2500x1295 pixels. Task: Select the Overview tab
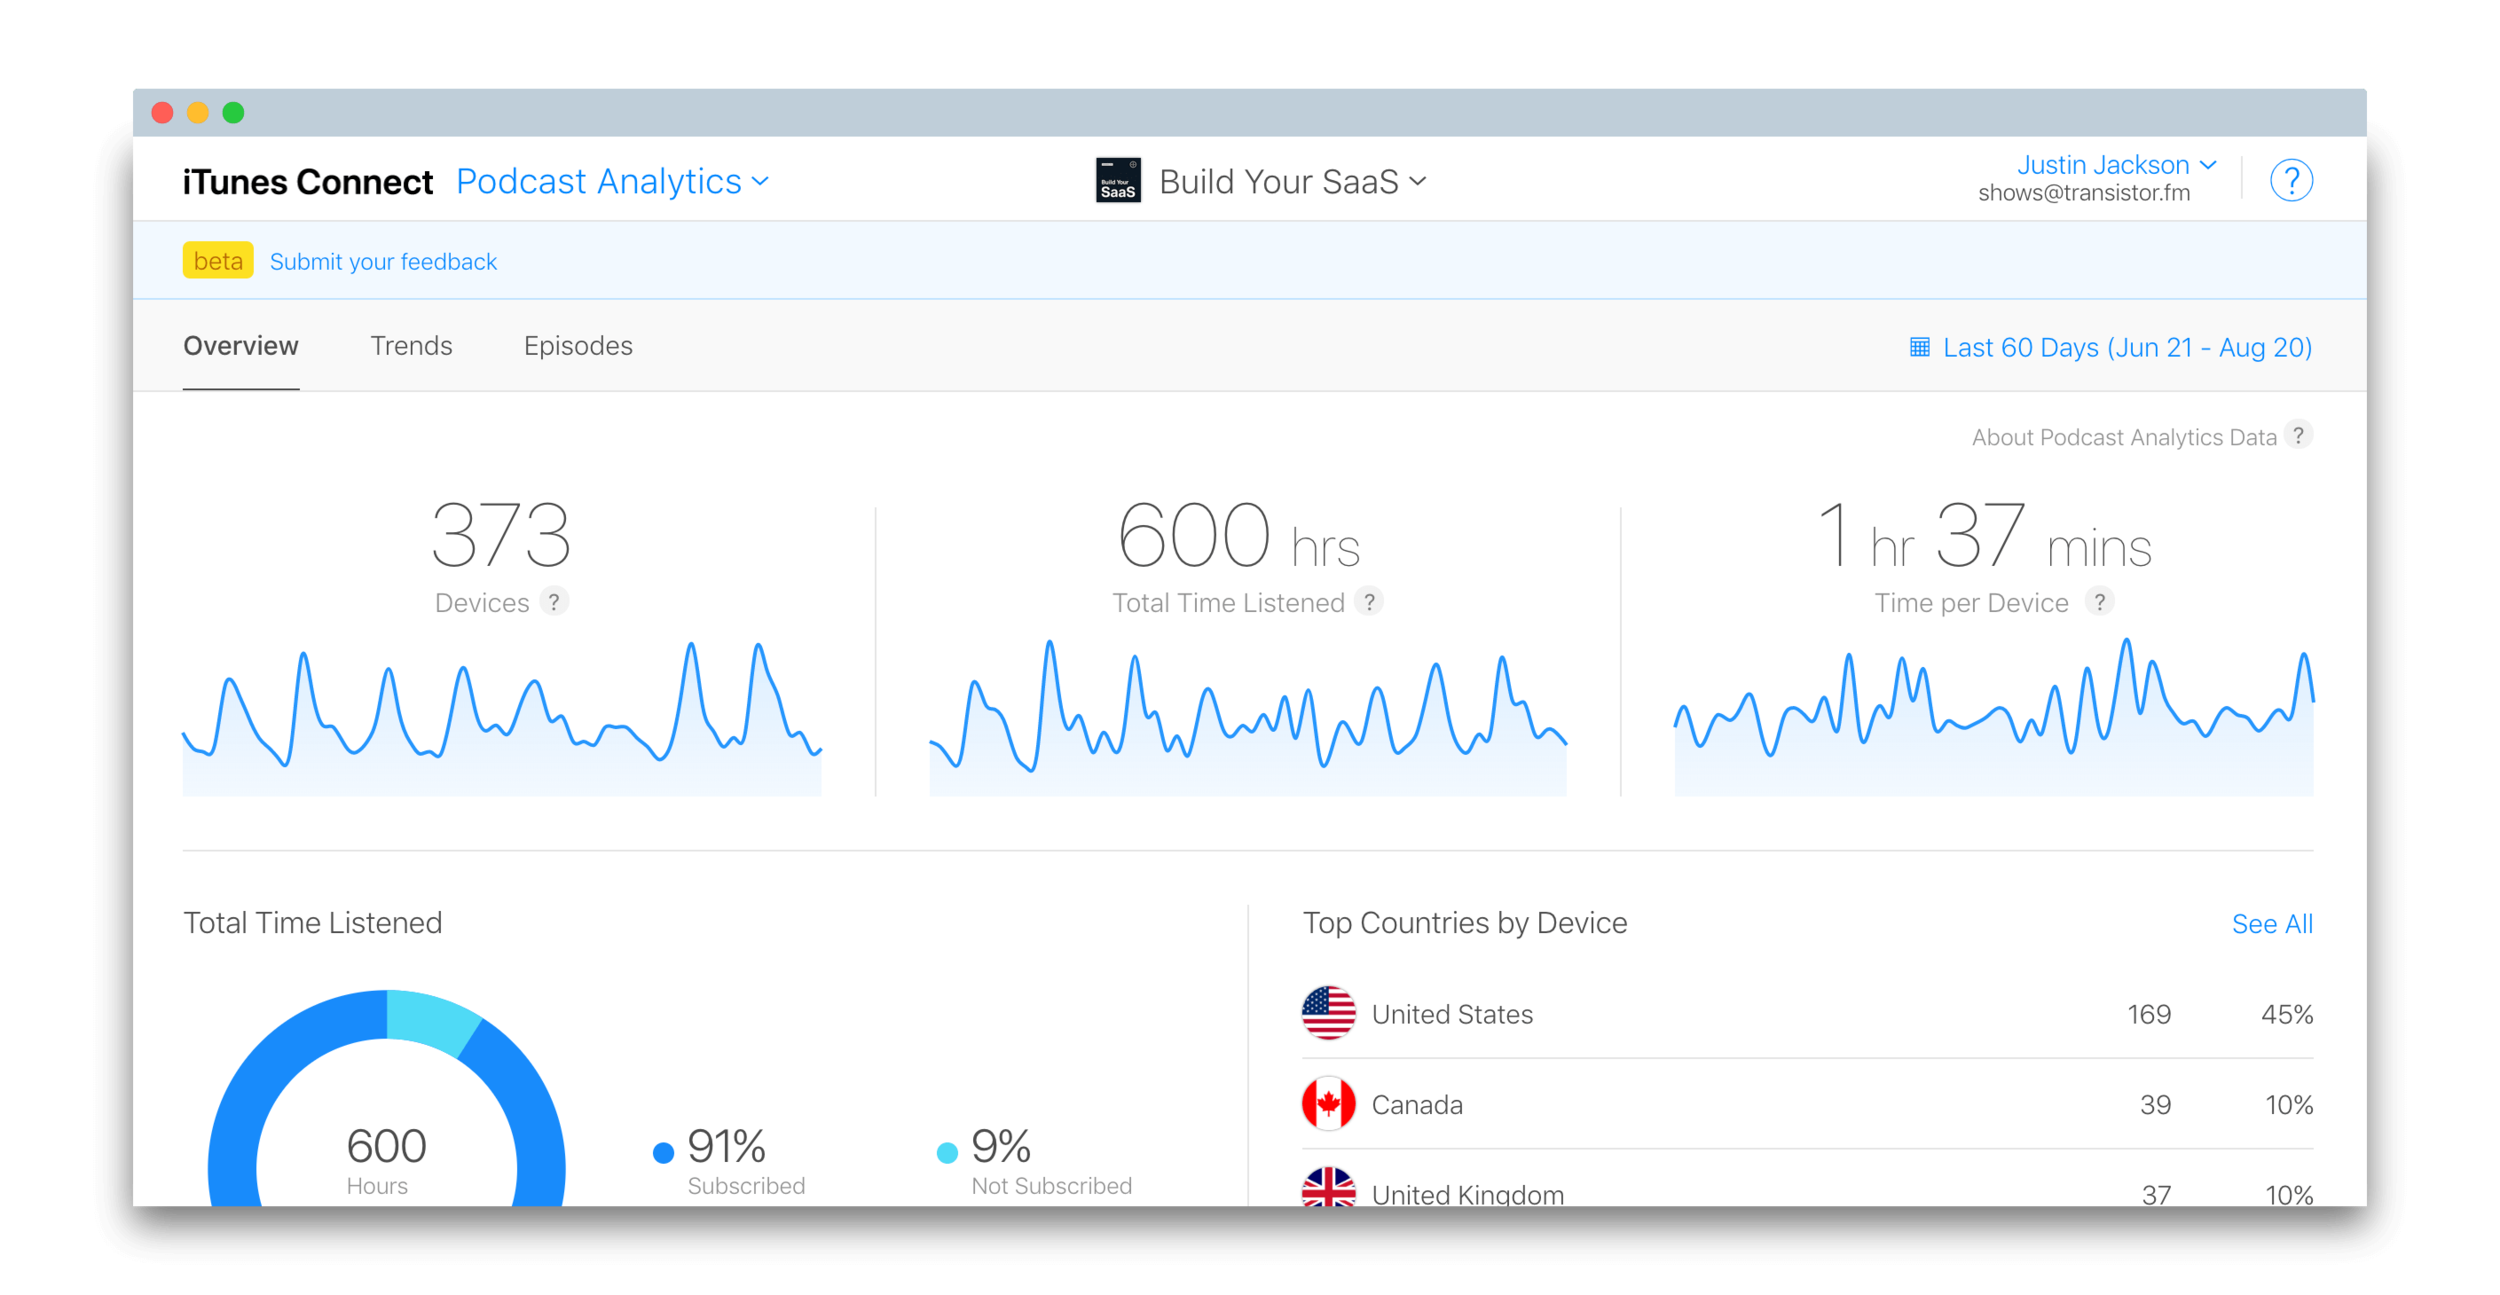[x=241, y=346]
